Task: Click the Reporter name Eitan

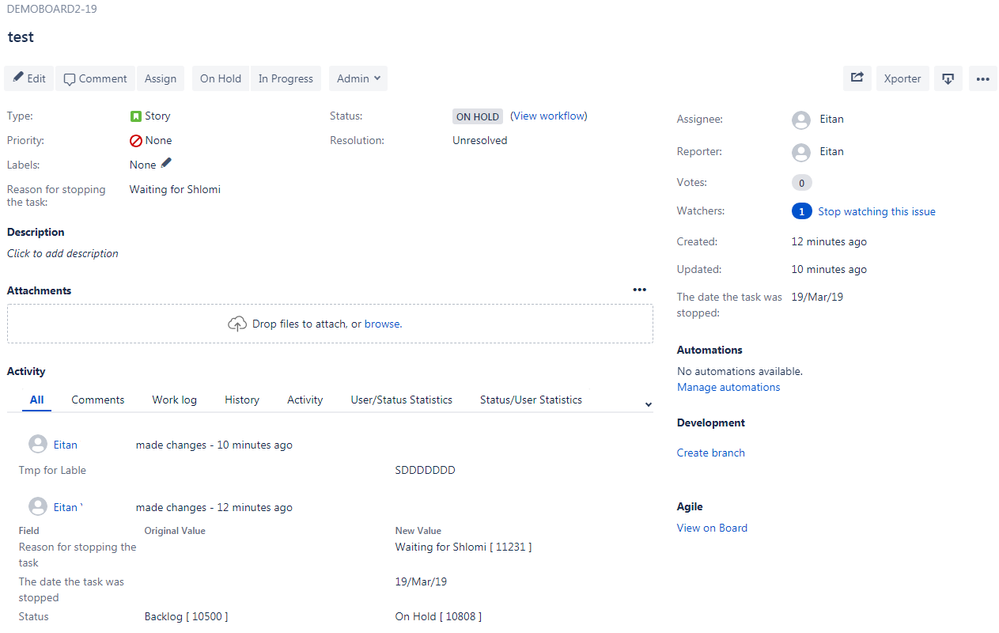Action: [x=831, y=152]
